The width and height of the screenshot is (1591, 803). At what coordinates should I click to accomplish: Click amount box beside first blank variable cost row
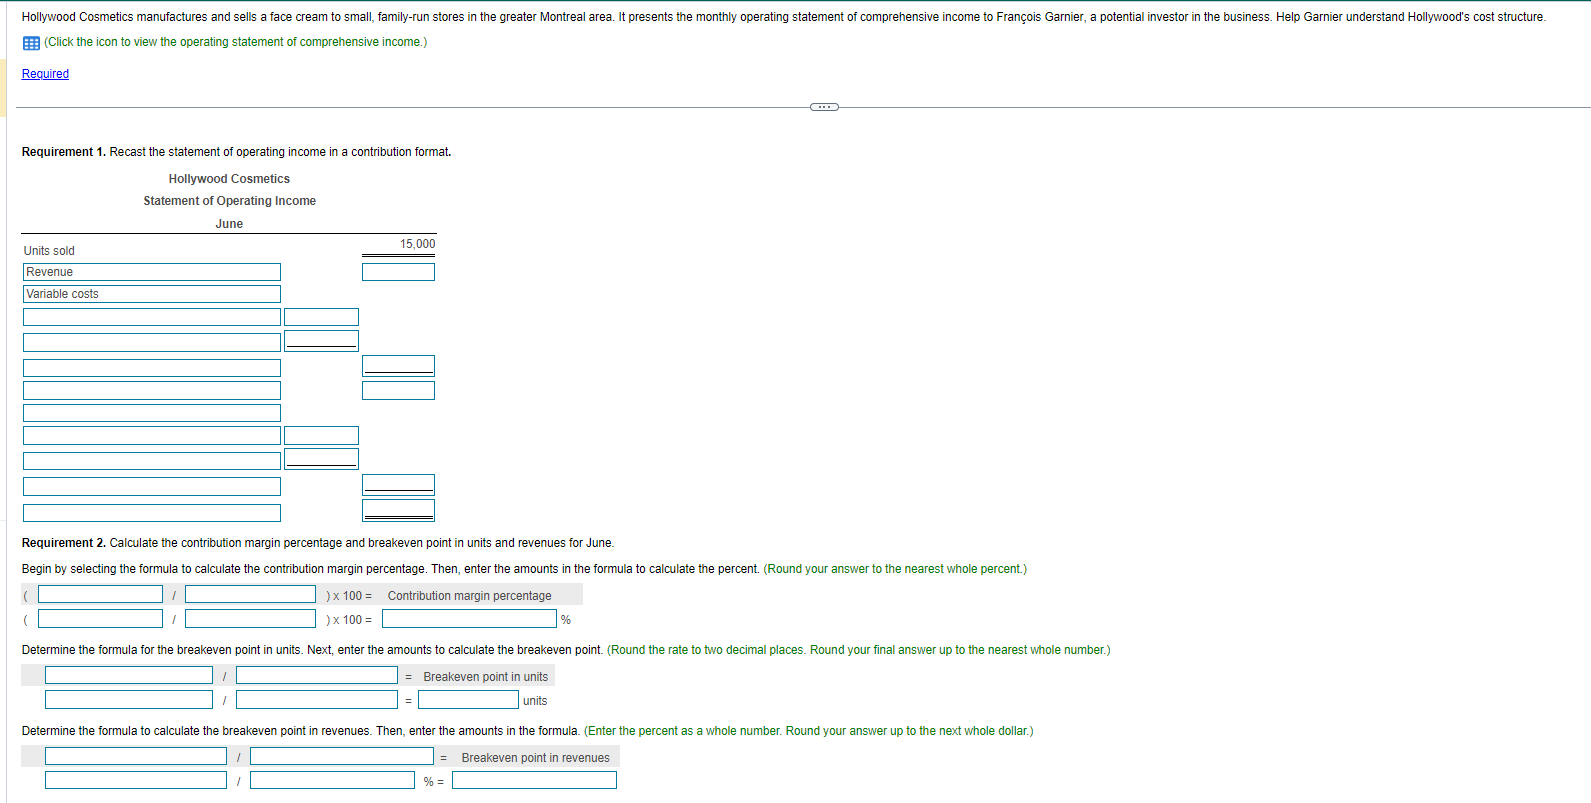(x=321, y=317)
